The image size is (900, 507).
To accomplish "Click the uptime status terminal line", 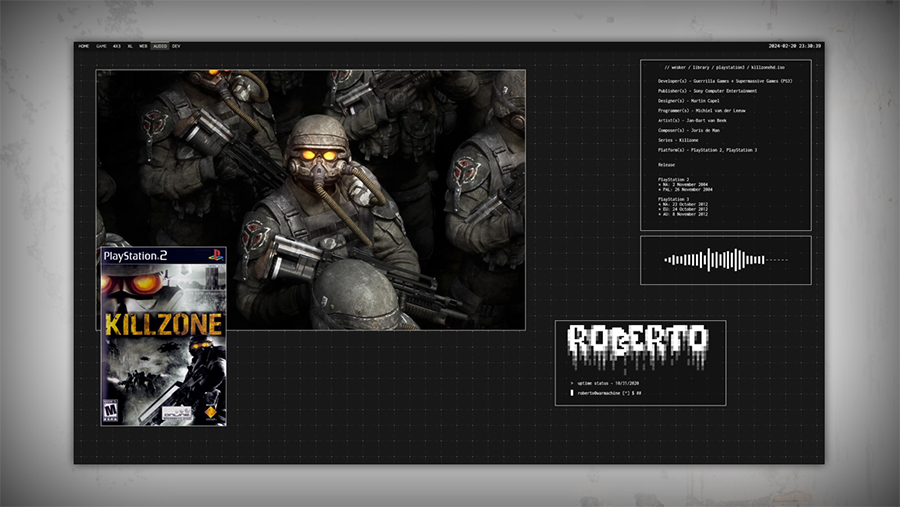I will (x=604, y=383).
